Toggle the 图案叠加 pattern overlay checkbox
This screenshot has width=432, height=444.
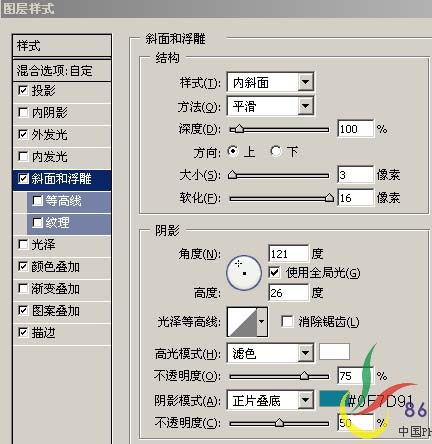pyautogui.click(x=23, y=311)
